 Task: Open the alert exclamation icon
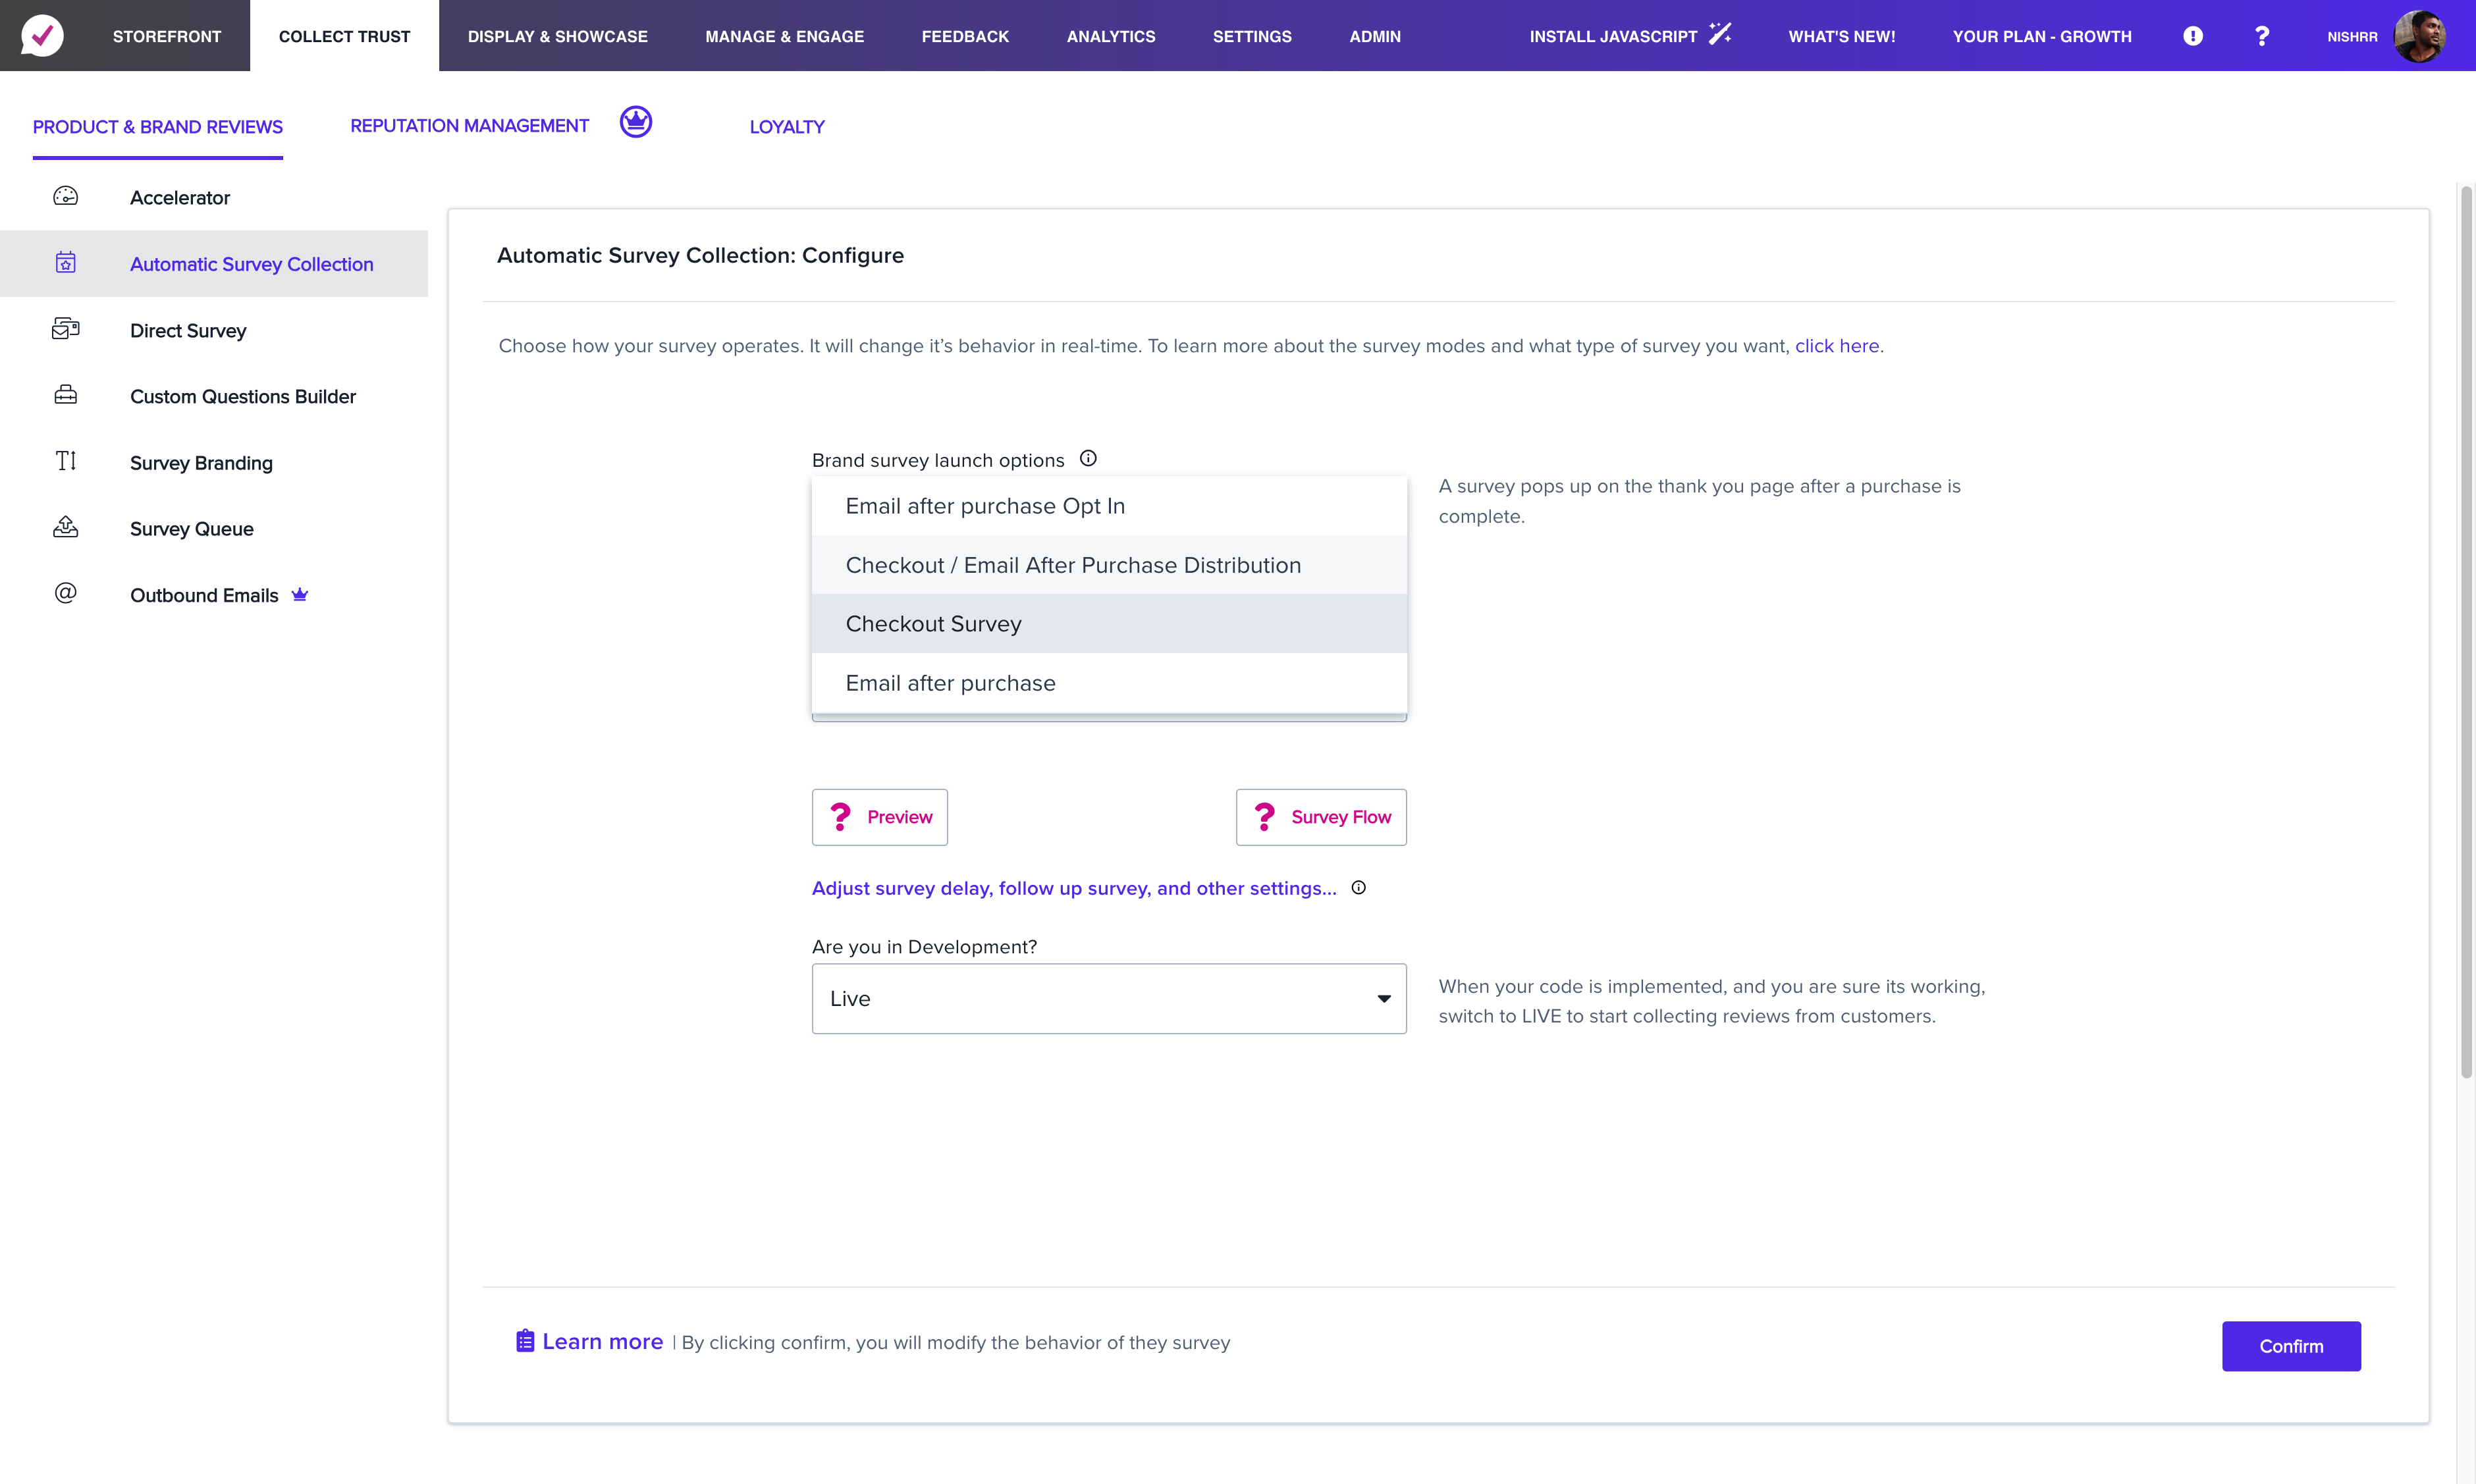click(2193, 36)
